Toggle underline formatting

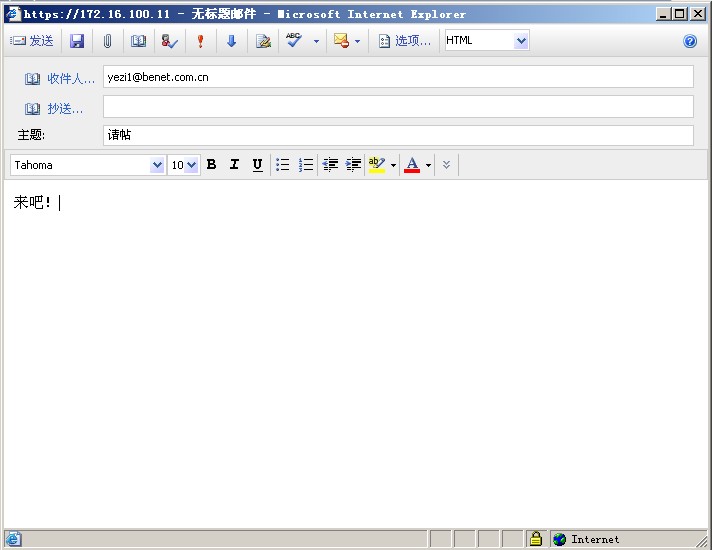coord(257,164)
